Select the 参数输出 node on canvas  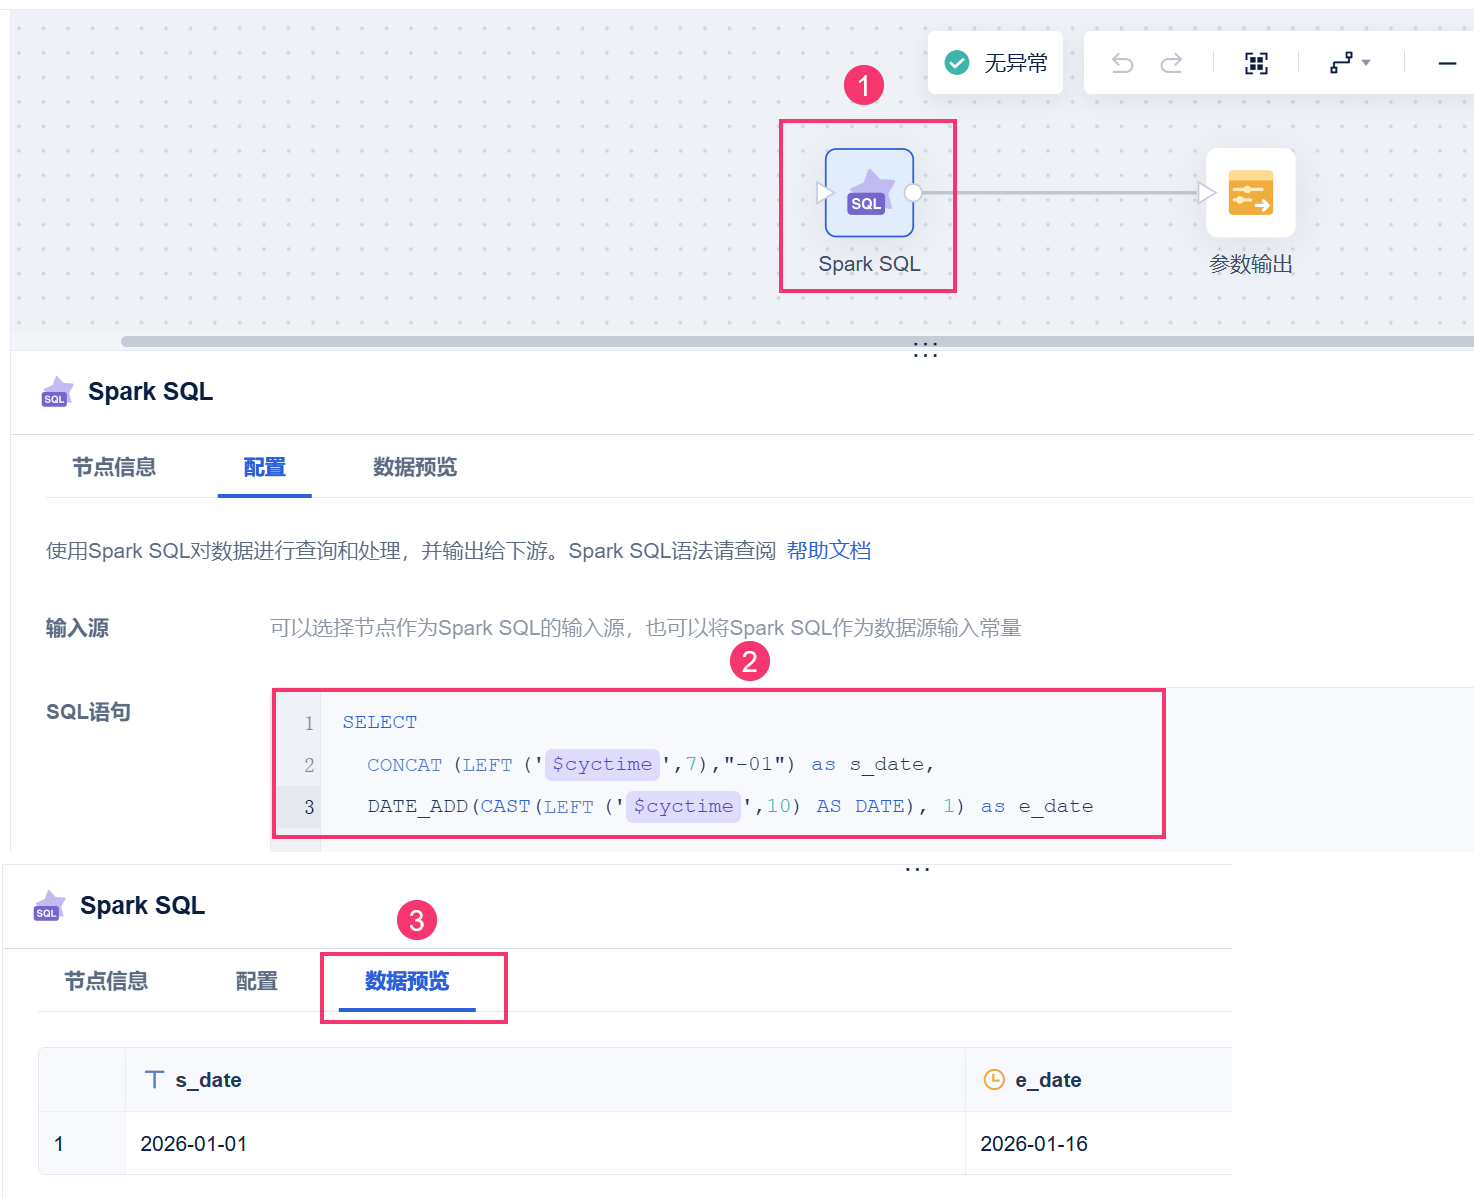(1251, 193)
